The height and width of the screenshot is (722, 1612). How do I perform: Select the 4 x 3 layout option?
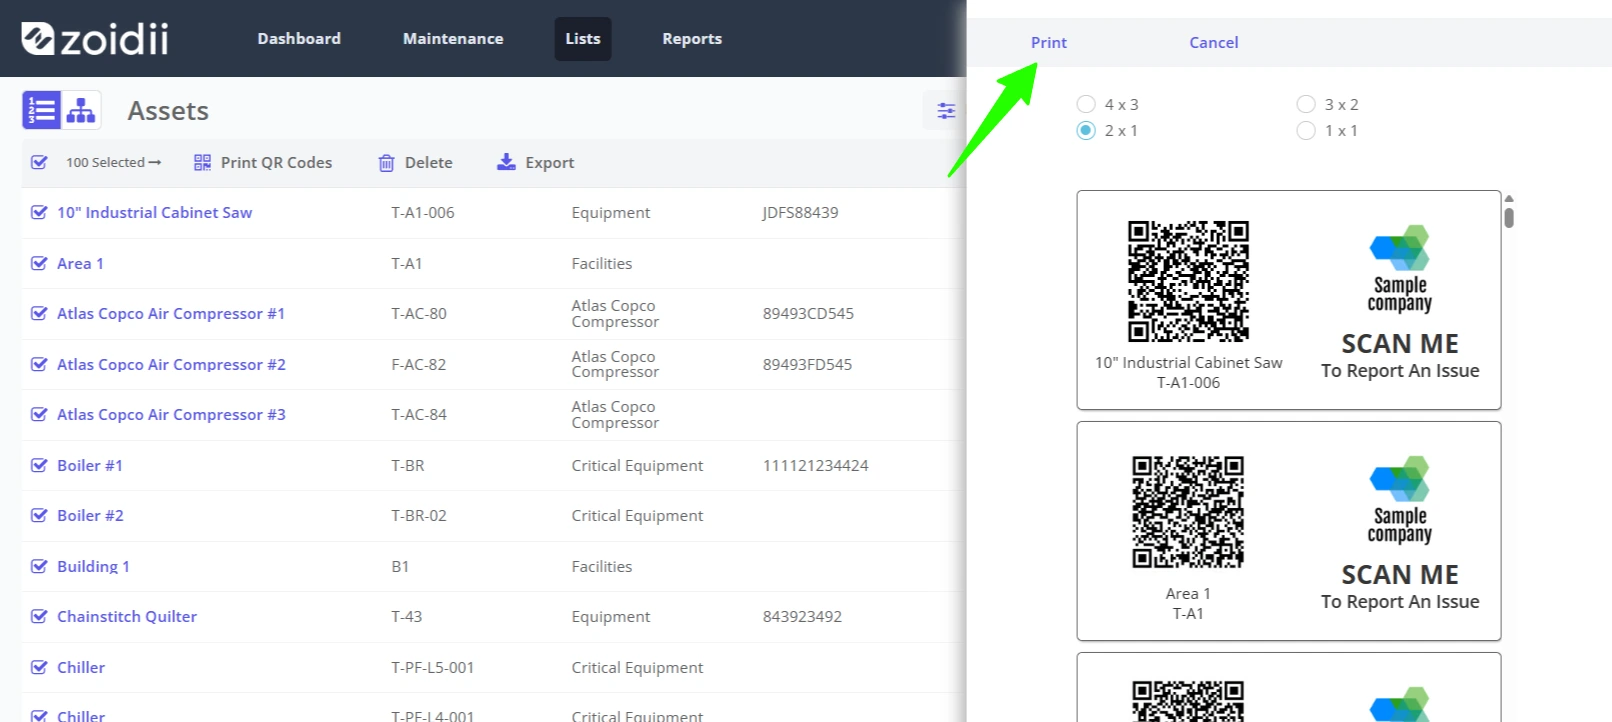tap(1086, 104)
